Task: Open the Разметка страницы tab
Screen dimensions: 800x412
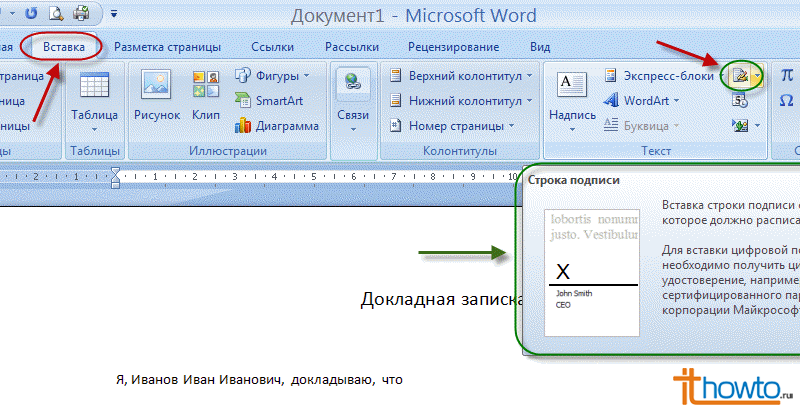Action: pos(167,47)
